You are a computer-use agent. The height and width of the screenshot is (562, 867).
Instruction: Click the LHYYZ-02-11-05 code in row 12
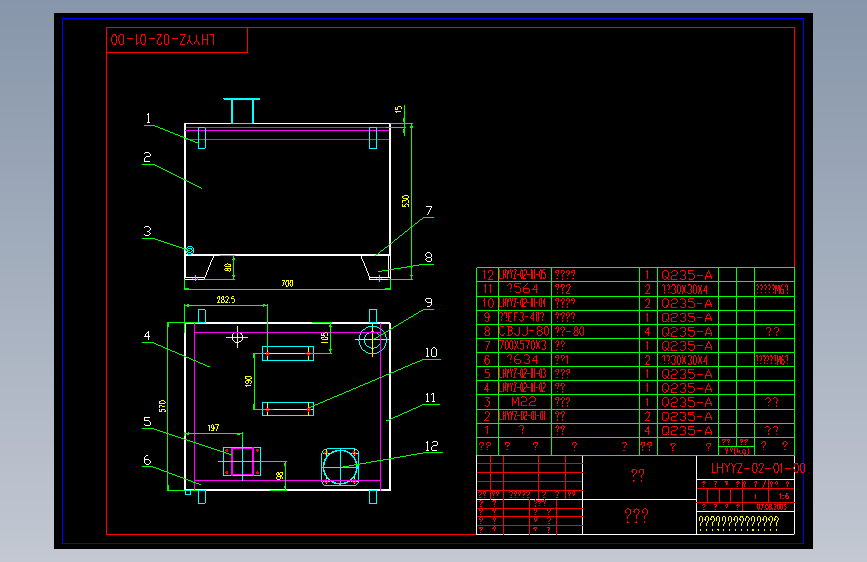[523, 274]
